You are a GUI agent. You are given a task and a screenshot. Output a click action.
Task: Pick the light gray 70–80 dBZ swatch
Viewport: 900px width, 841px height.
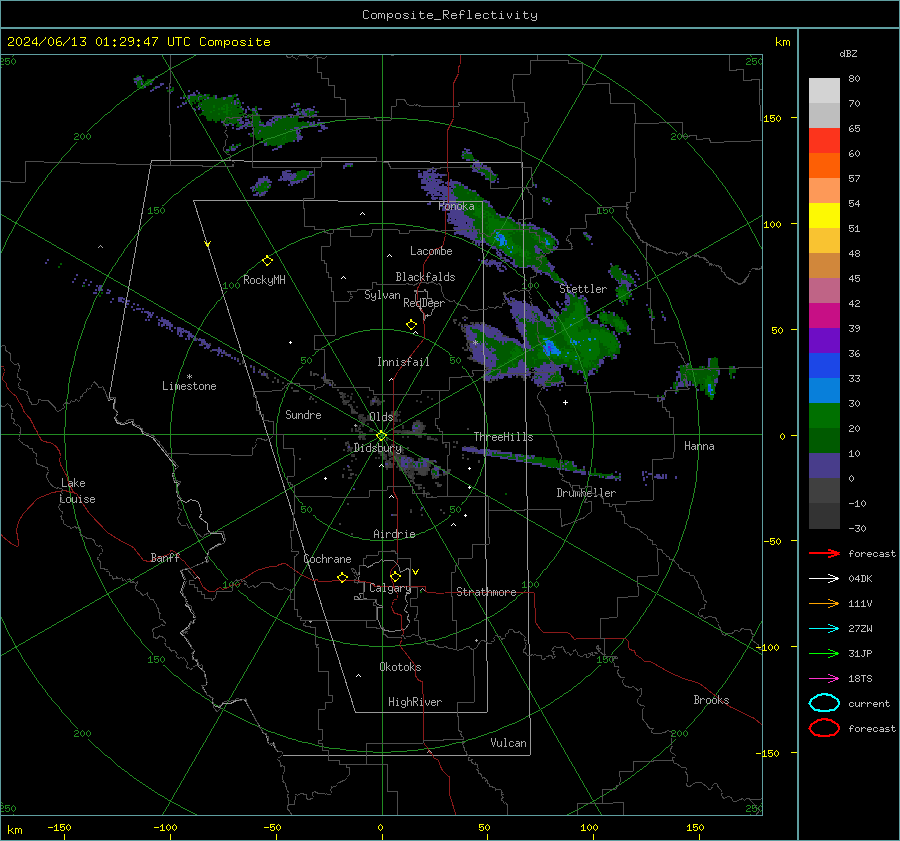(824, 90)
